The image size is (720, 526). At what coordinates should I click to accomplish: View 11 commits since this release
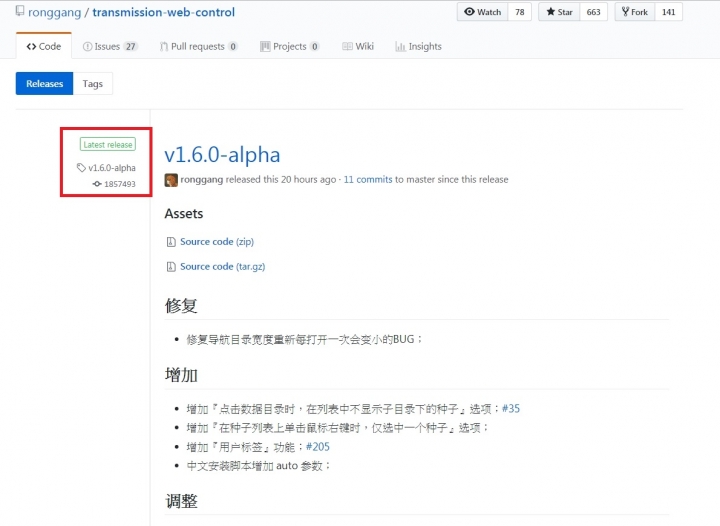pos(368,179)
